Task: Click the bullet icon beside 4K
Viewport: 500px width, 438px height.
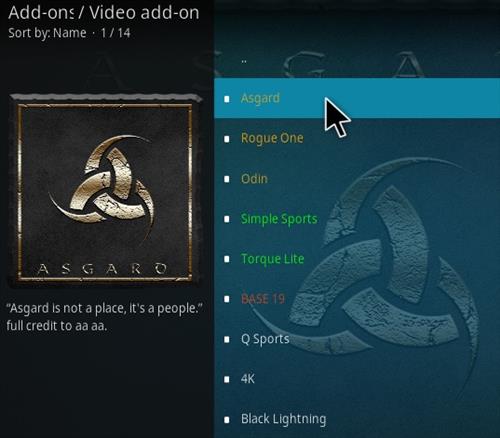Action: pos(227,380)
